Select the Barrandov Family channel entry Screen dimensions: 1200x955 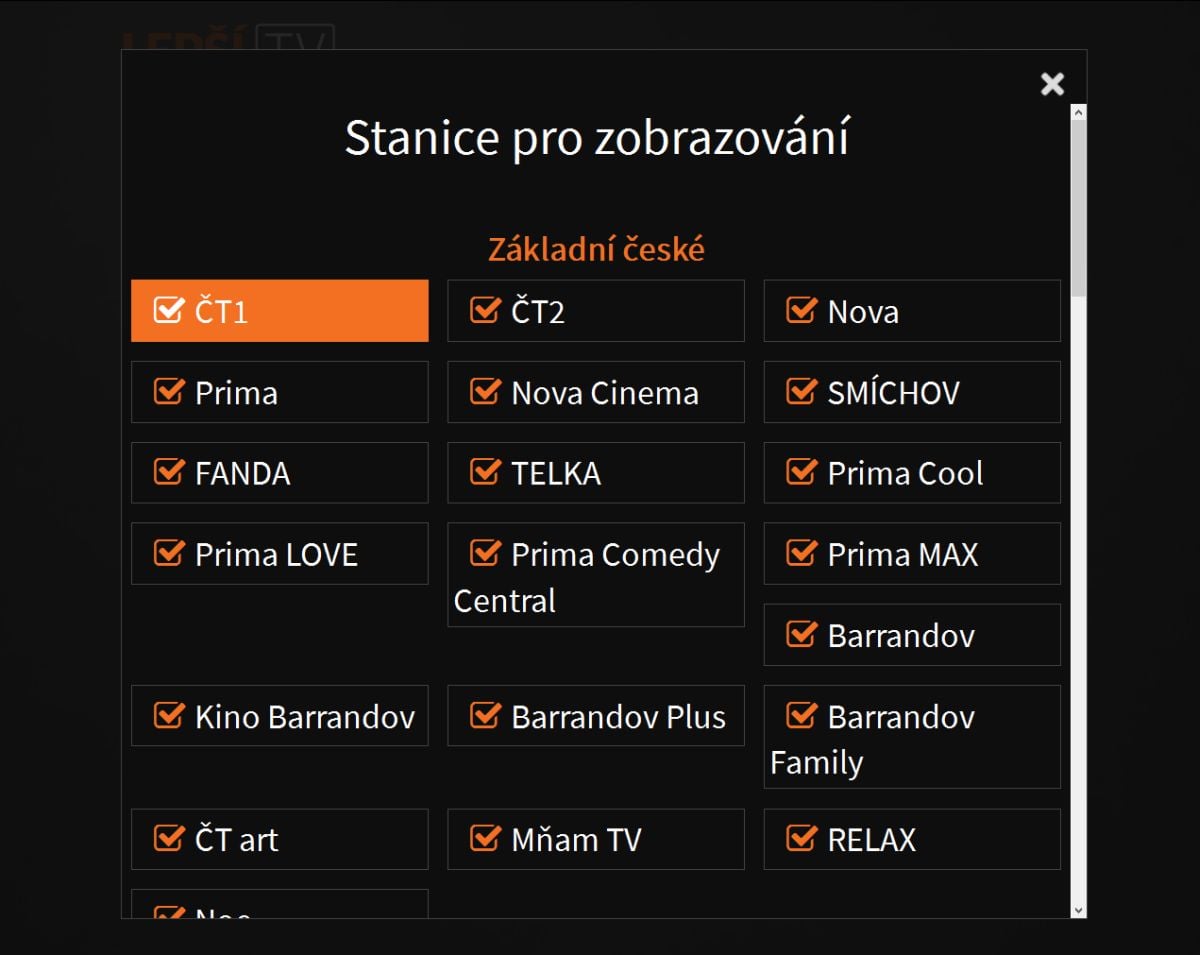coord(800,715)
